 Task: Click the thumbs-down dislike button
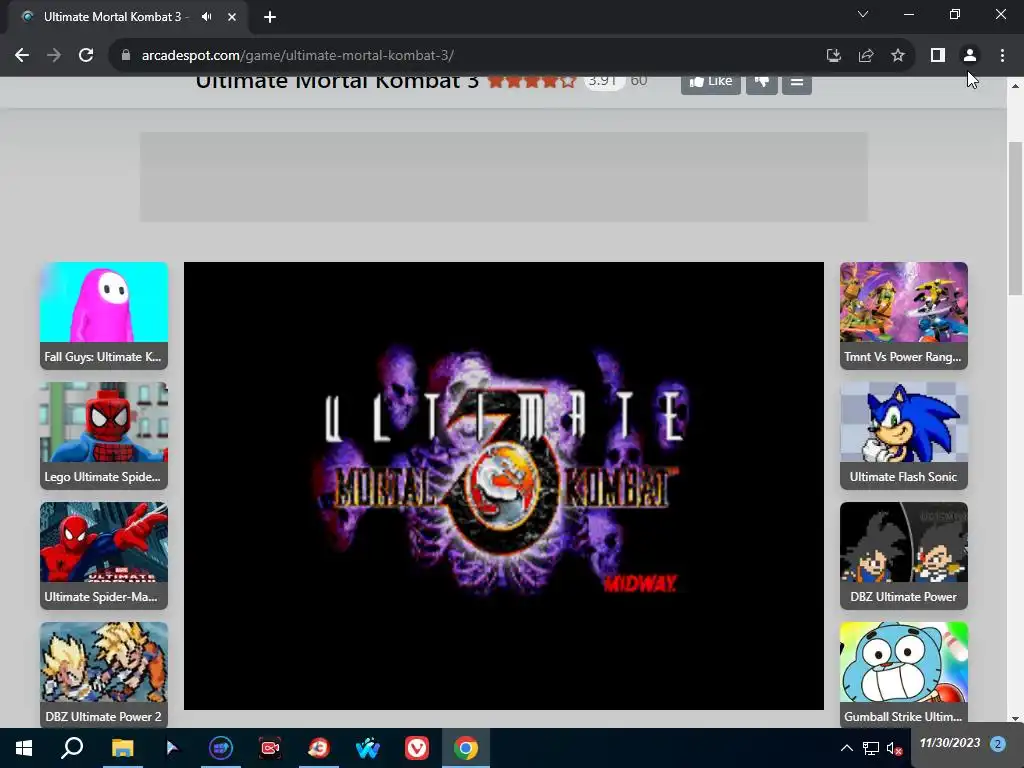(x=761, y=84)
